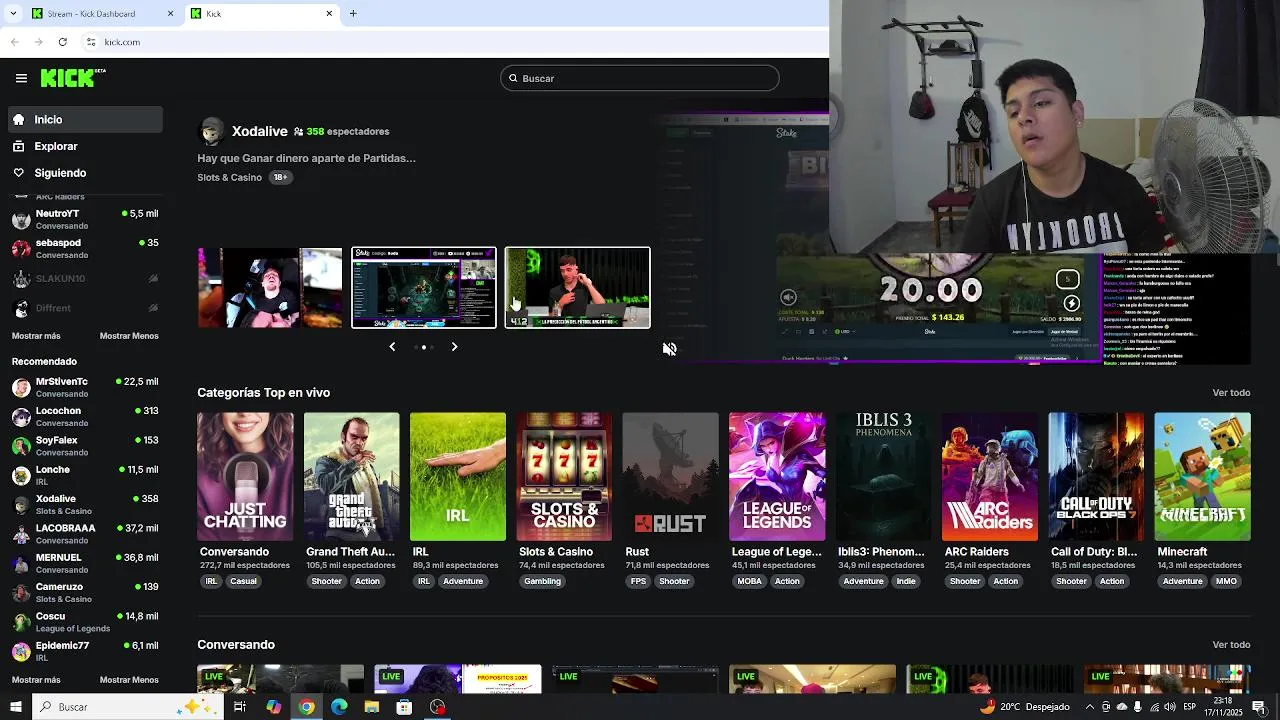This screenshot has height=720, width=1280.
Task: Click the Buscar search field
Action: tap(640, 78)
